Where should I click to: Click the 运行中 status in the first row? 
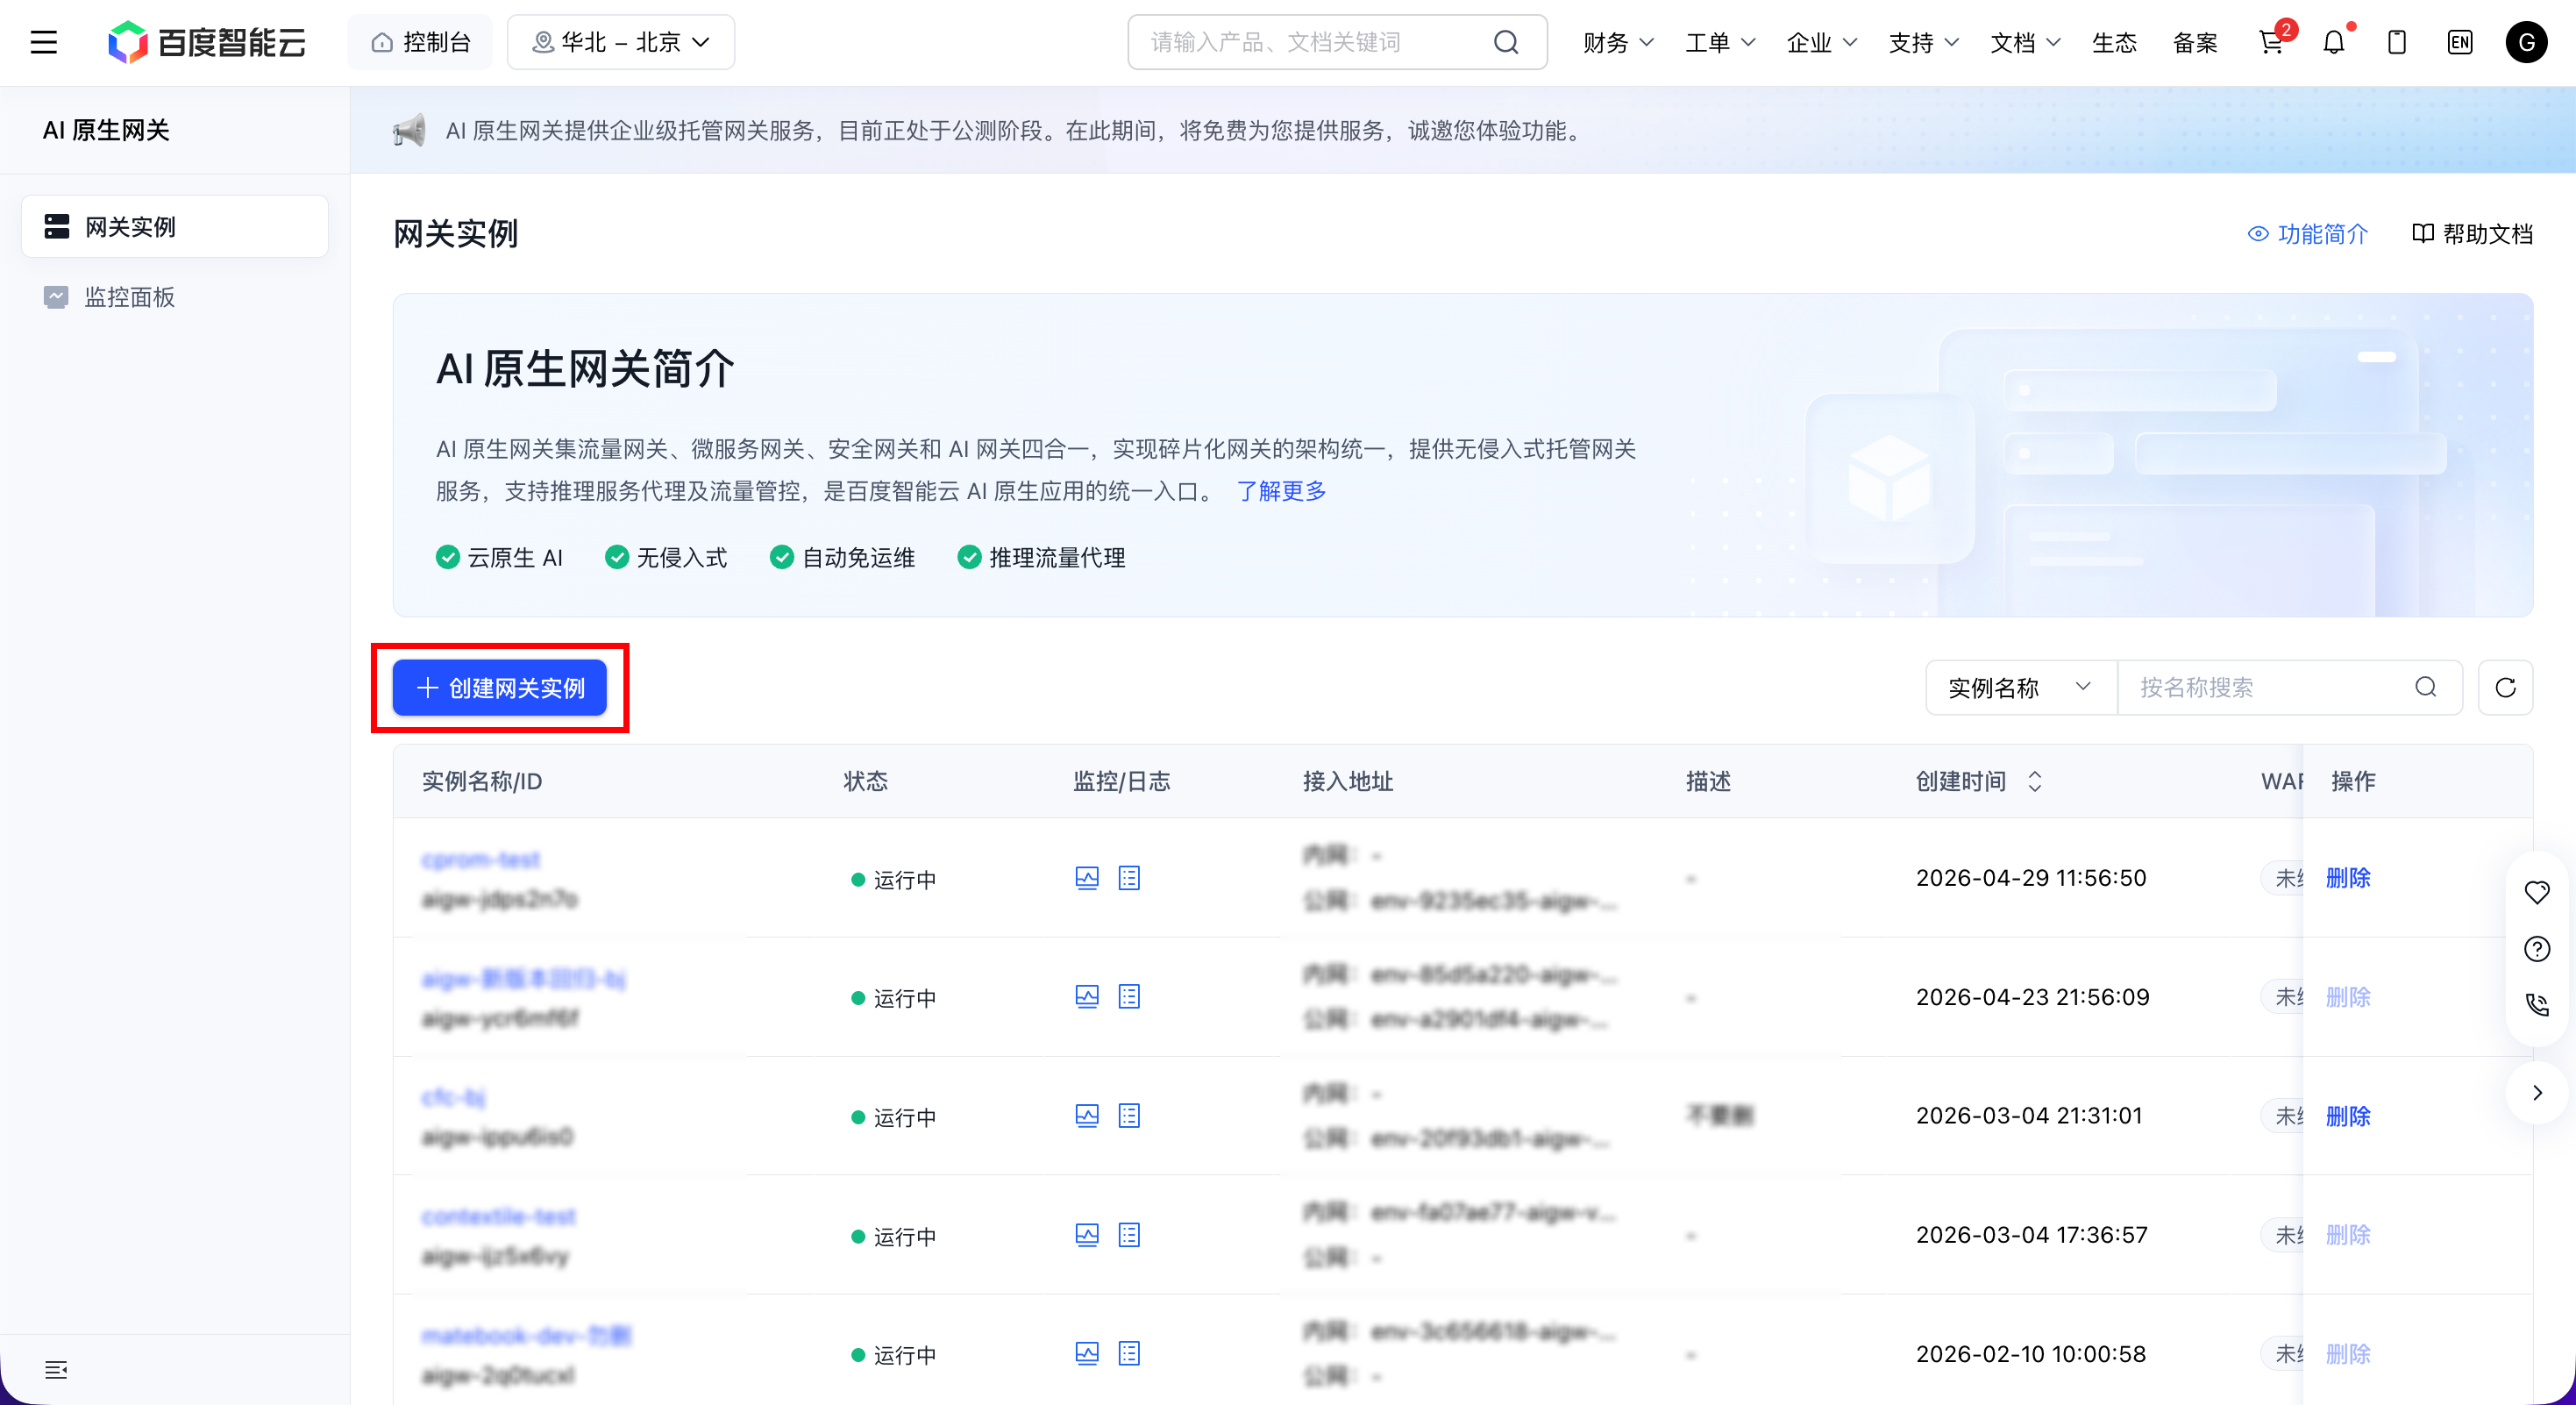pyautogui.click(x=893, y=879)
